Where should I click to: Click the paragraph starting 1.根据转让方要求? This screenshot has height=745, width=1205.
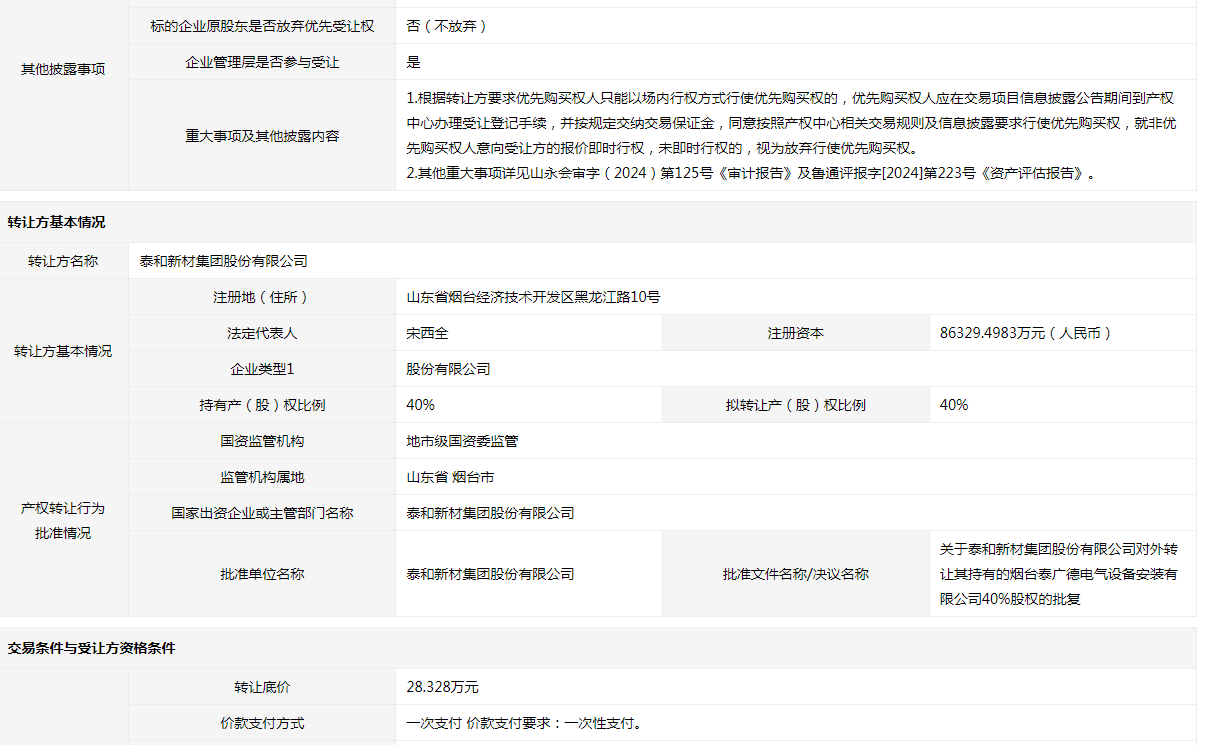[791, 123]
